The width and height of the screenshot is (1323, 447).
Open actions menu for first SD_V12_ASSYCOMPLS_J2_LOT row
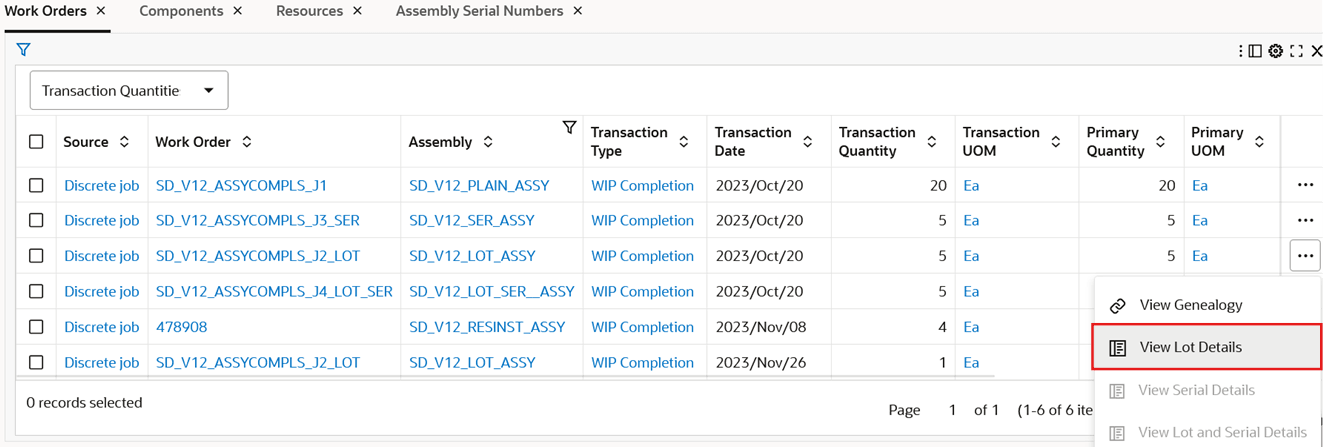pyautogui.click(x=1305, y=256)
